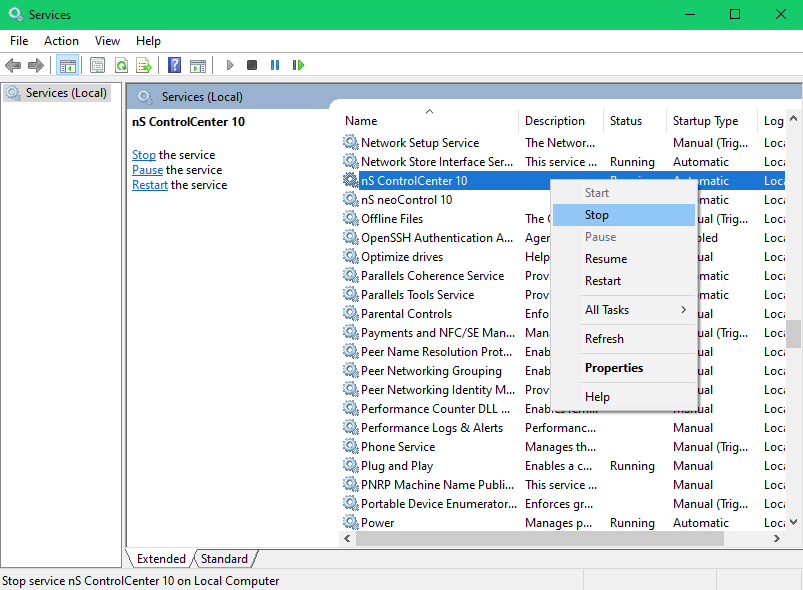
Task: Choose Stop in the context menu
Action: (x=624, y=215)
